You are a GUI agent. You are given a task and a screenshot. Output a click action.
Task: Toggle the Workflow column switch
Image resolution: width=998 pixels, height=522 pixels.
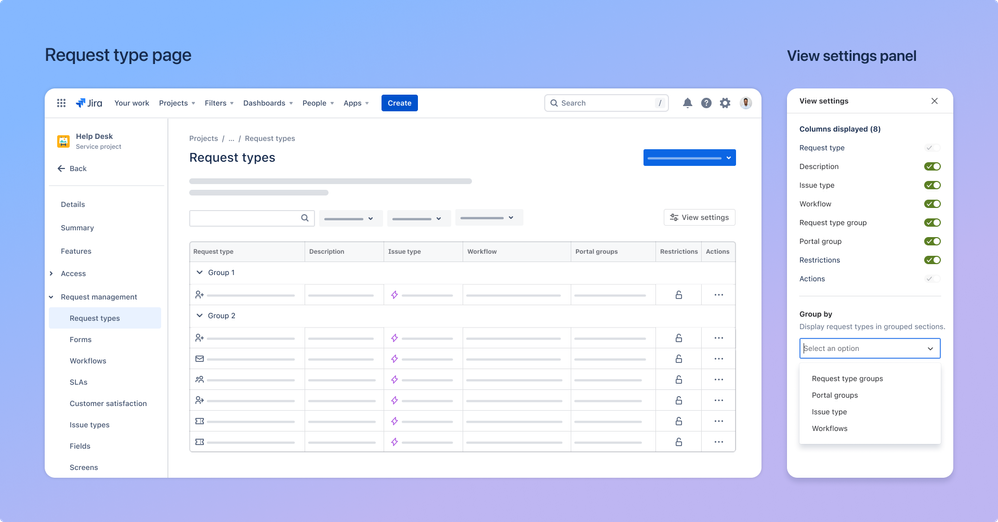(x=932, y=204)
